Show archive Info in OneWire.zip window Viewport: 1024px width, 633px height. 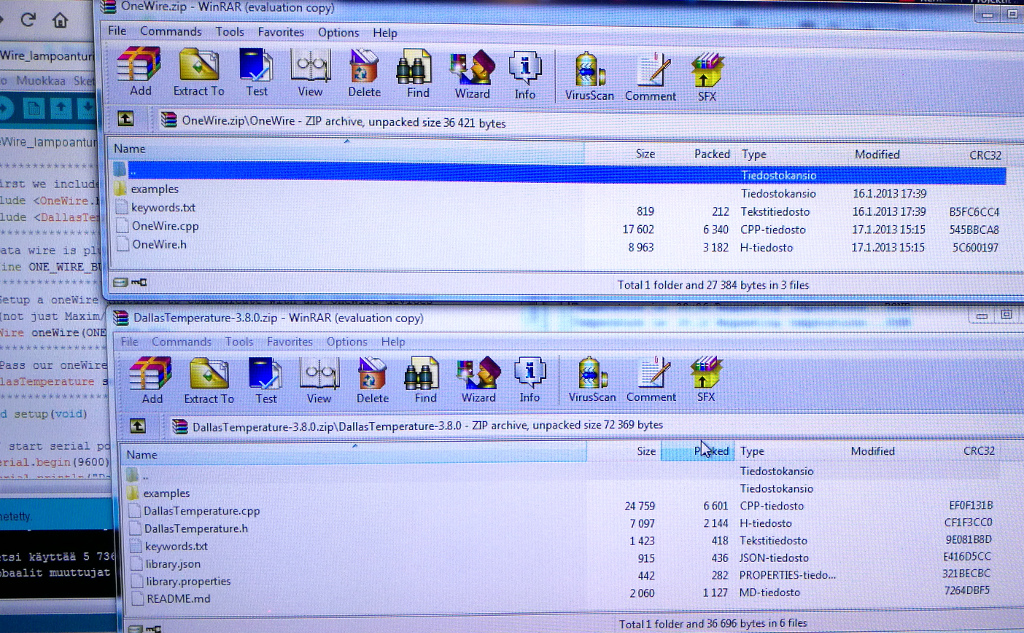pyautogui.click(x=525, y=75)
